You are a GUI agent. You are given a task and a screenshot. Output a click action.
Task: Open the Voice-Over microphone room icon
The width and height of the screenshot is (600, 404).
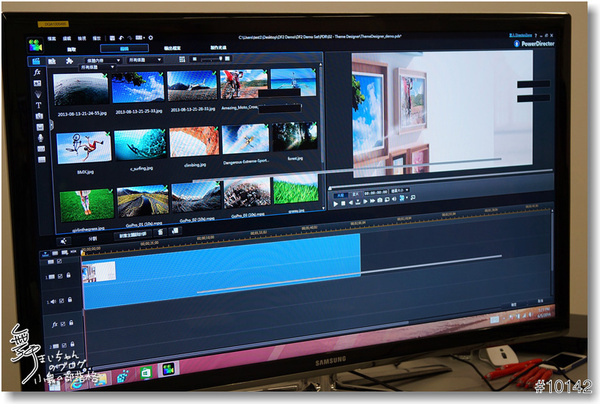[41, 138]
